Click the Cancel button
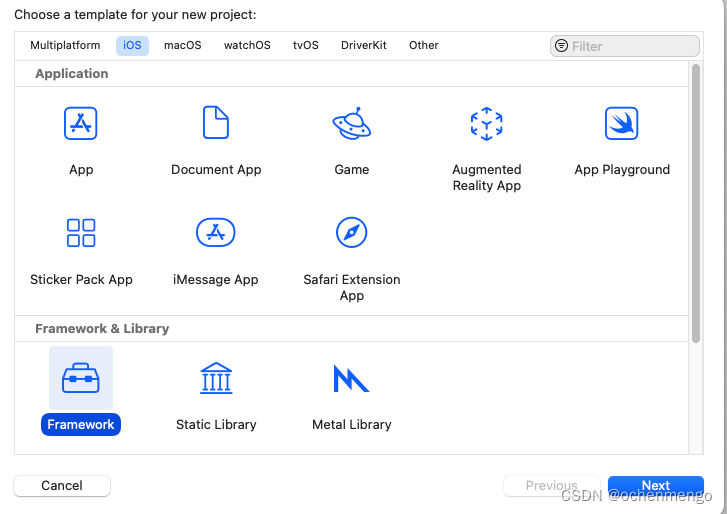 point(62,485)
